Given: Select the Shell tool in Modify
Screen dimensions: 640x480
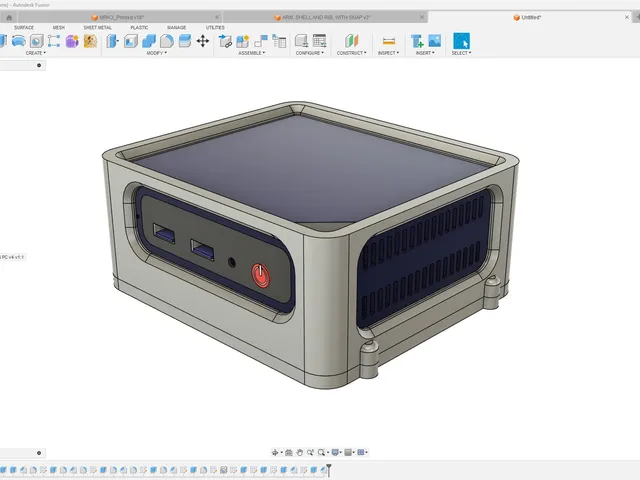Looking at the screenshot, I should click(131, 41).
